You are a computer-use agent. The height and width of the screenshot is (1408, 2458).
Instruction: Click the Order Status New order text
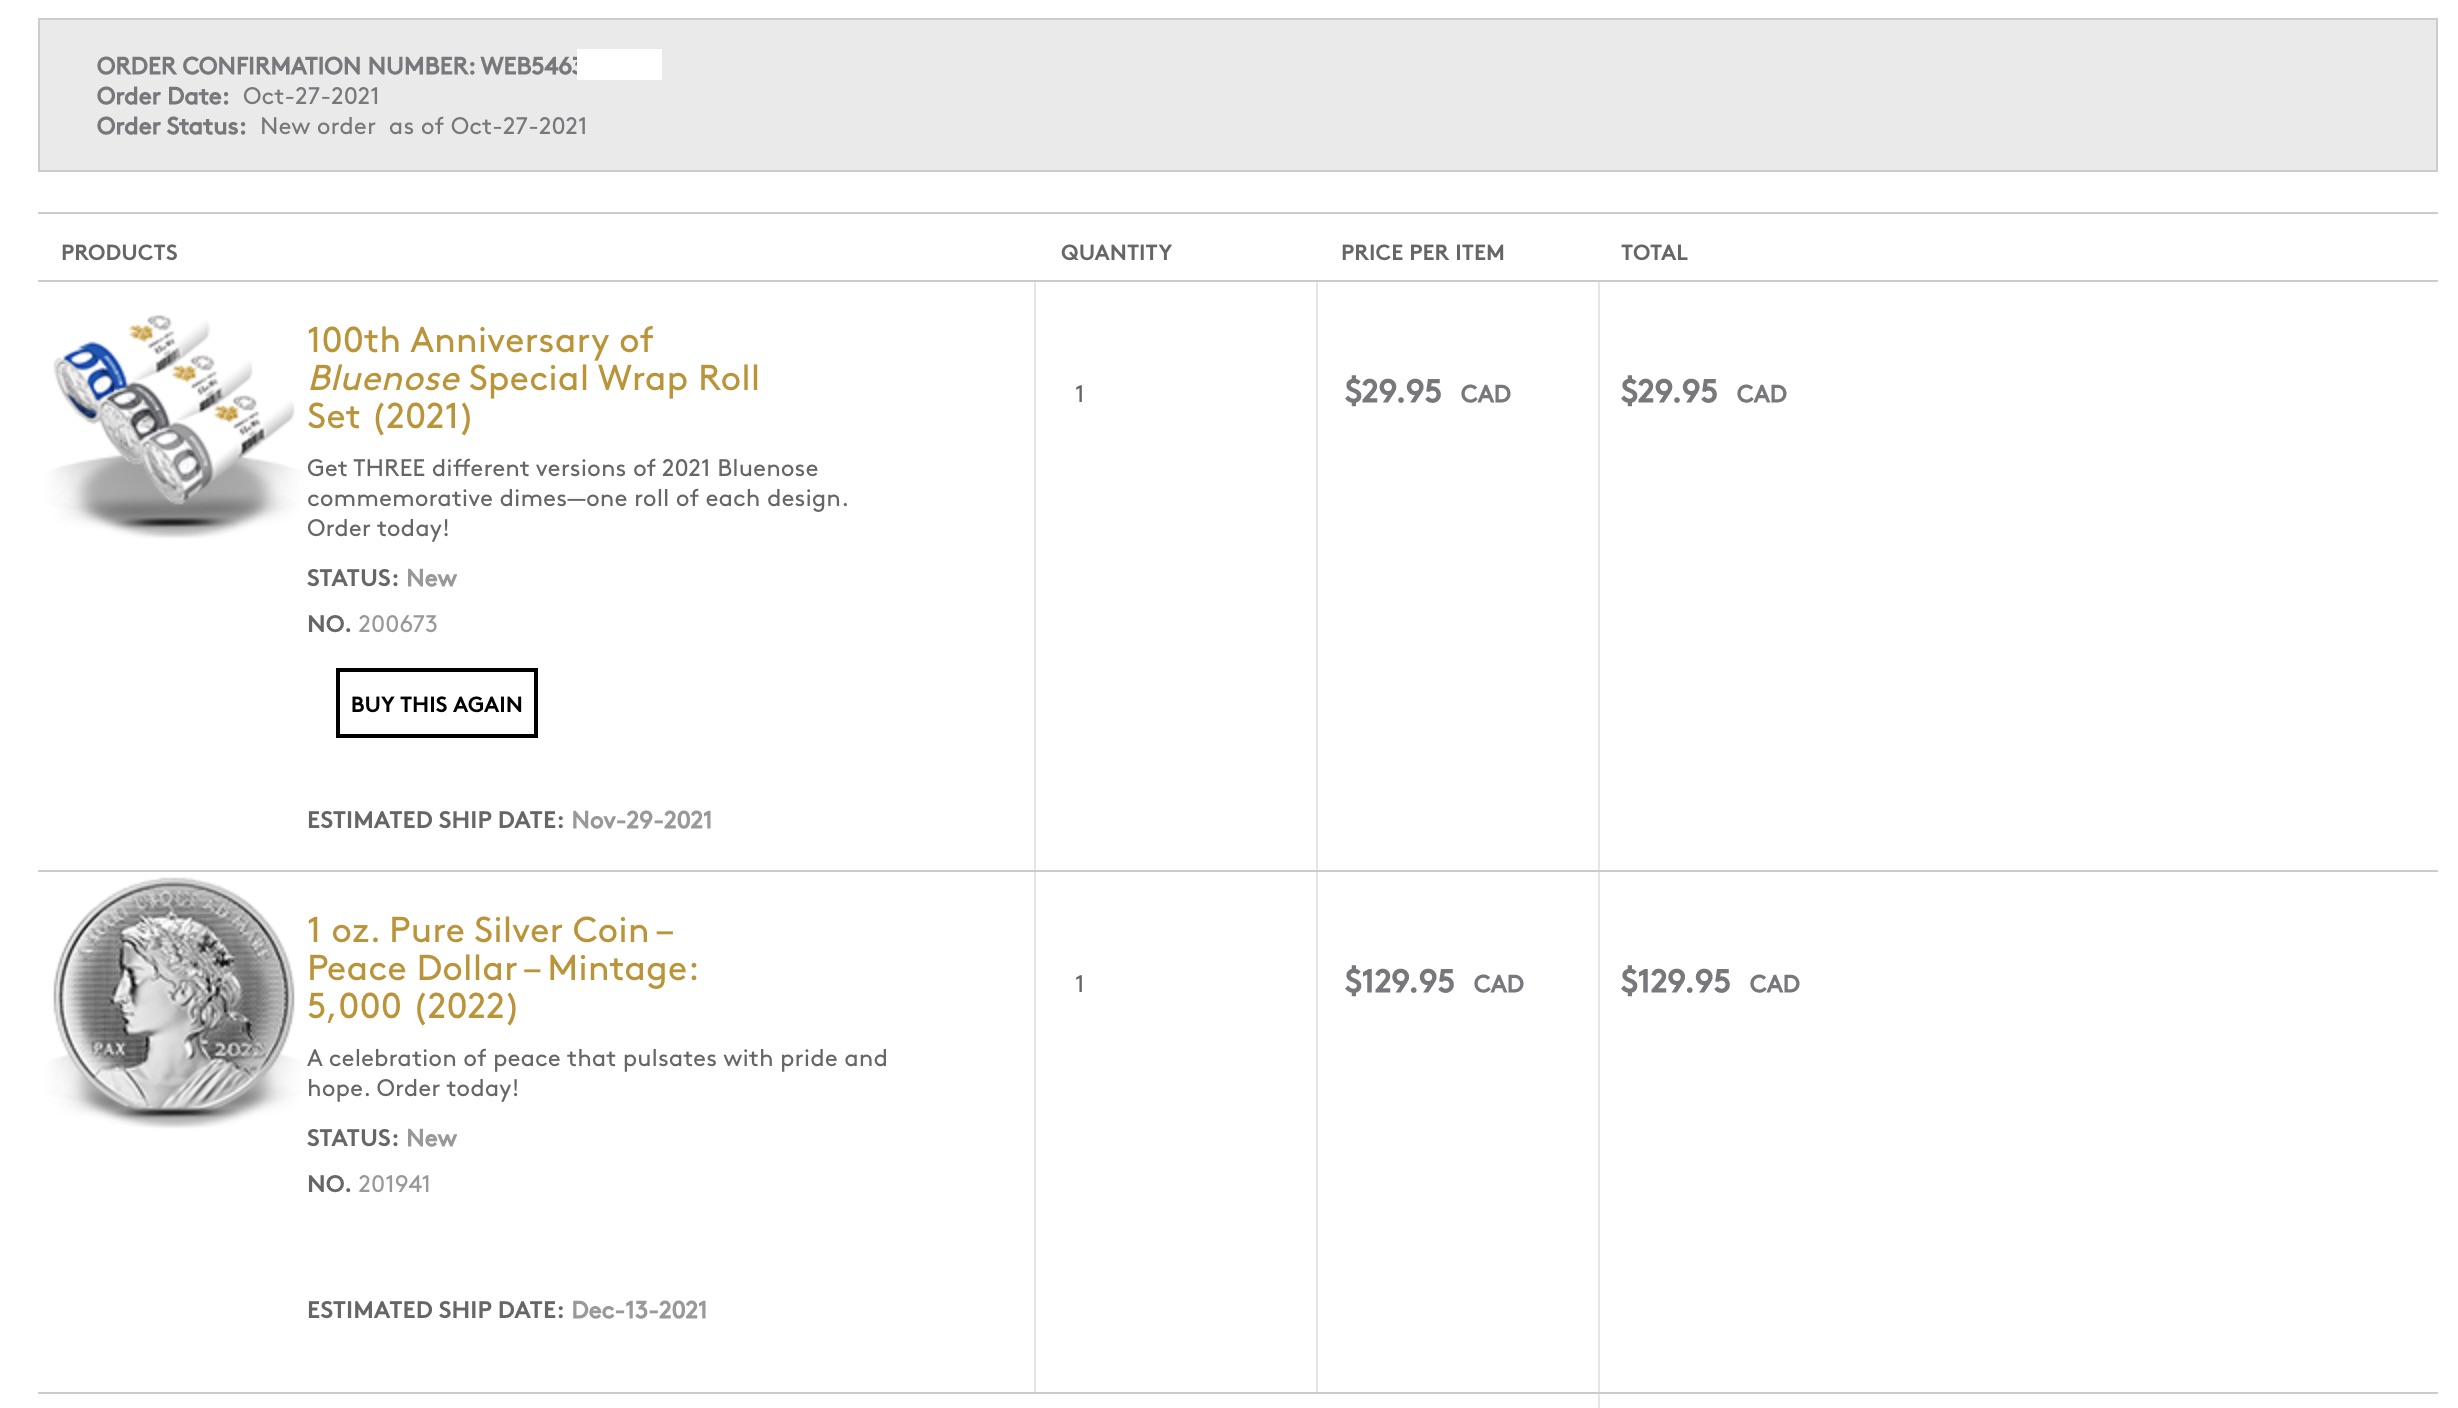pos(342,126)
